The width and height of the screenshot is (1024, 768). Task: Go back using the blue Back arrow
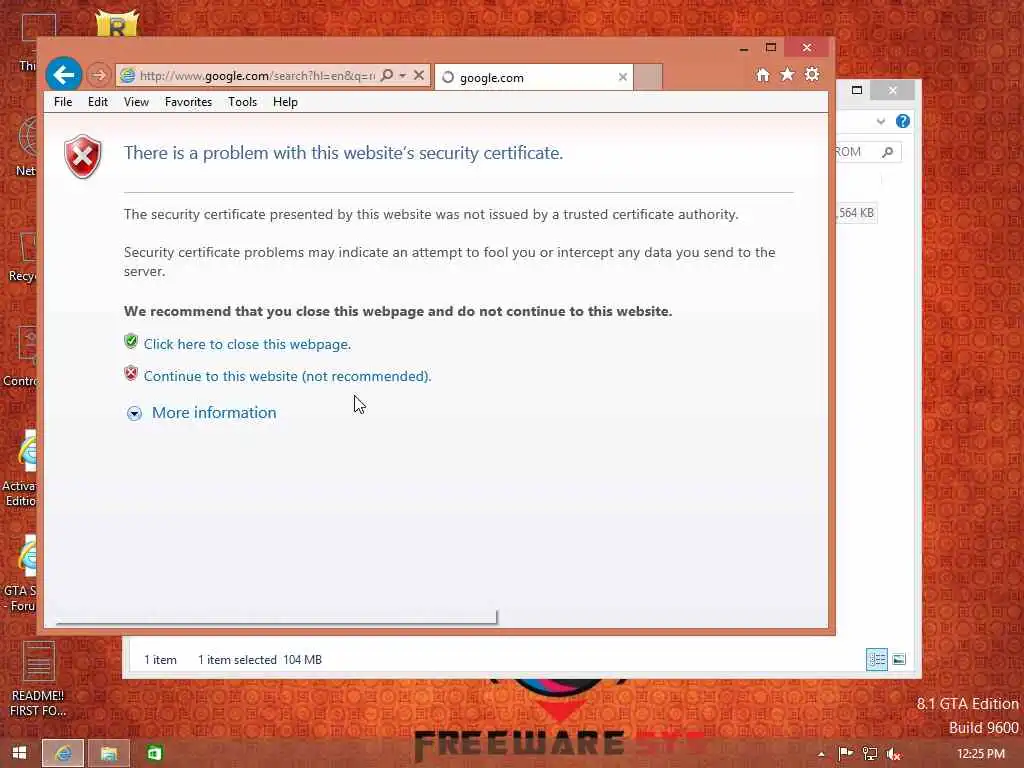(63, 74)
